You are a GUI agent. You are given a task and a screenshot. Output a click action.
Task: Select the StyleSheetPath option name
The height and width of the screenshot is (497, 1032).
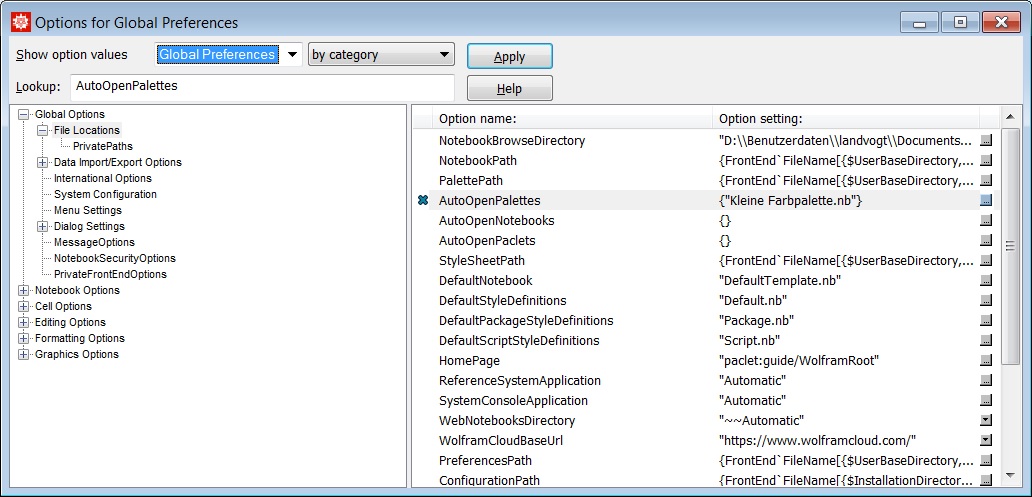tap(482, 261)
